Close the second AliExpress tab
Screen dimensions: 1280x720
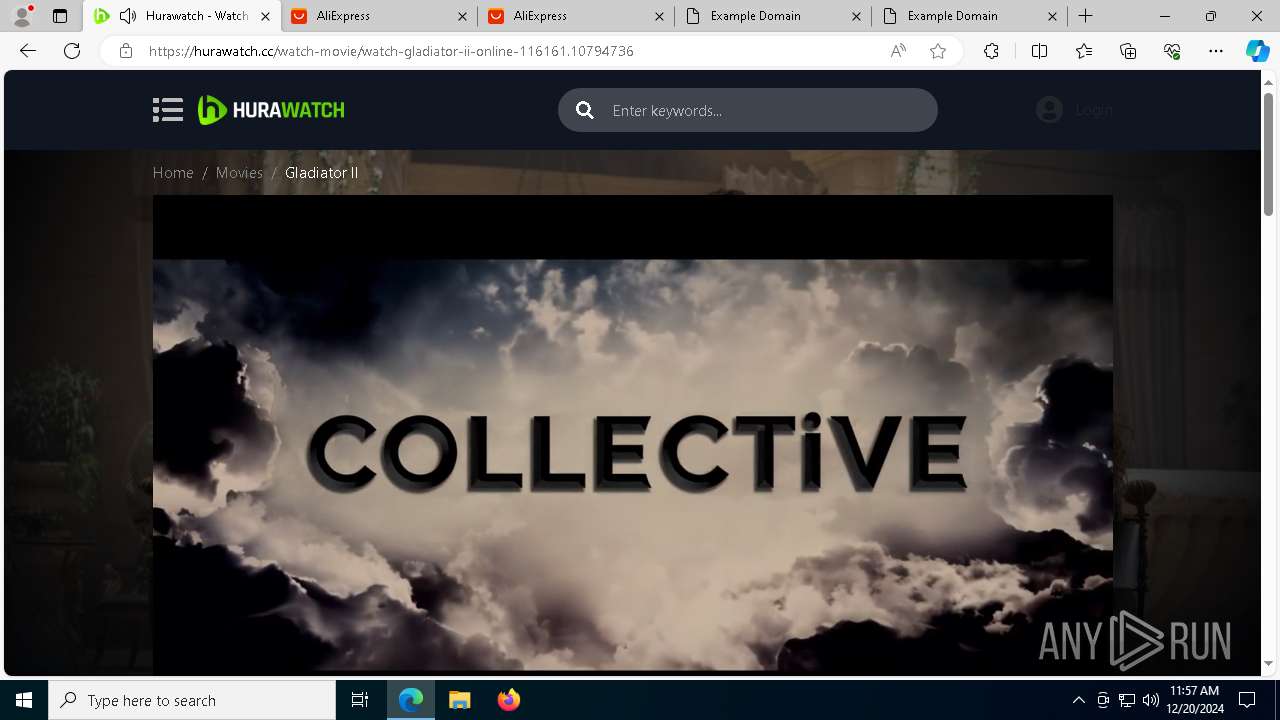659,16
